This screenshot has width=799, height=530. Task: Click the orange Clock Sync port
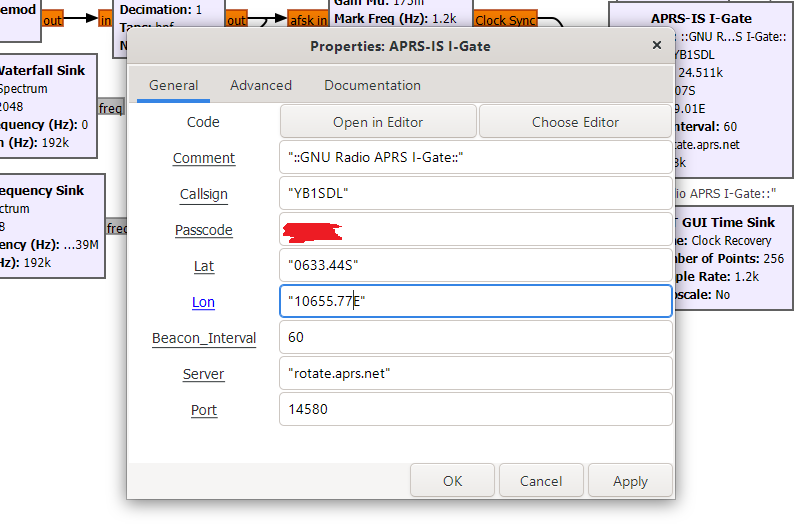[504, 20]
